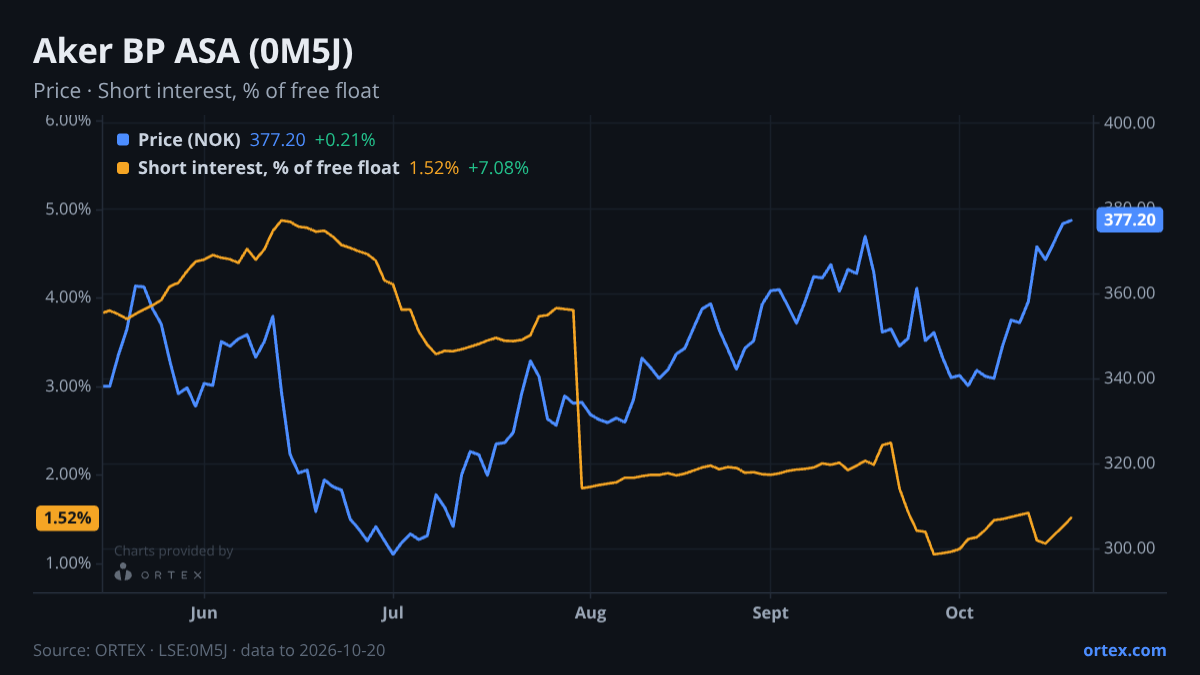Click the 320.00 right axis label
This screenshot has height=675, width=1200.
[1130, 463]
